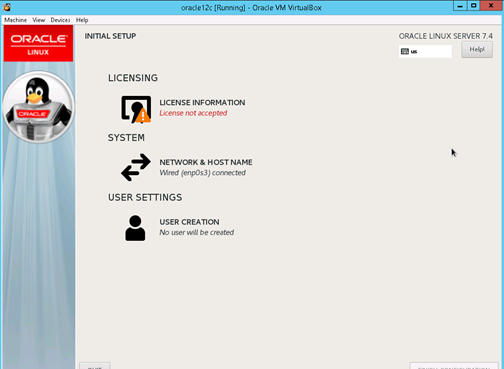Image resolution: width=504 pixels, height=369 pixels.
Task: Minimize the VirtualBox window
Action: [x=460, y=6]
